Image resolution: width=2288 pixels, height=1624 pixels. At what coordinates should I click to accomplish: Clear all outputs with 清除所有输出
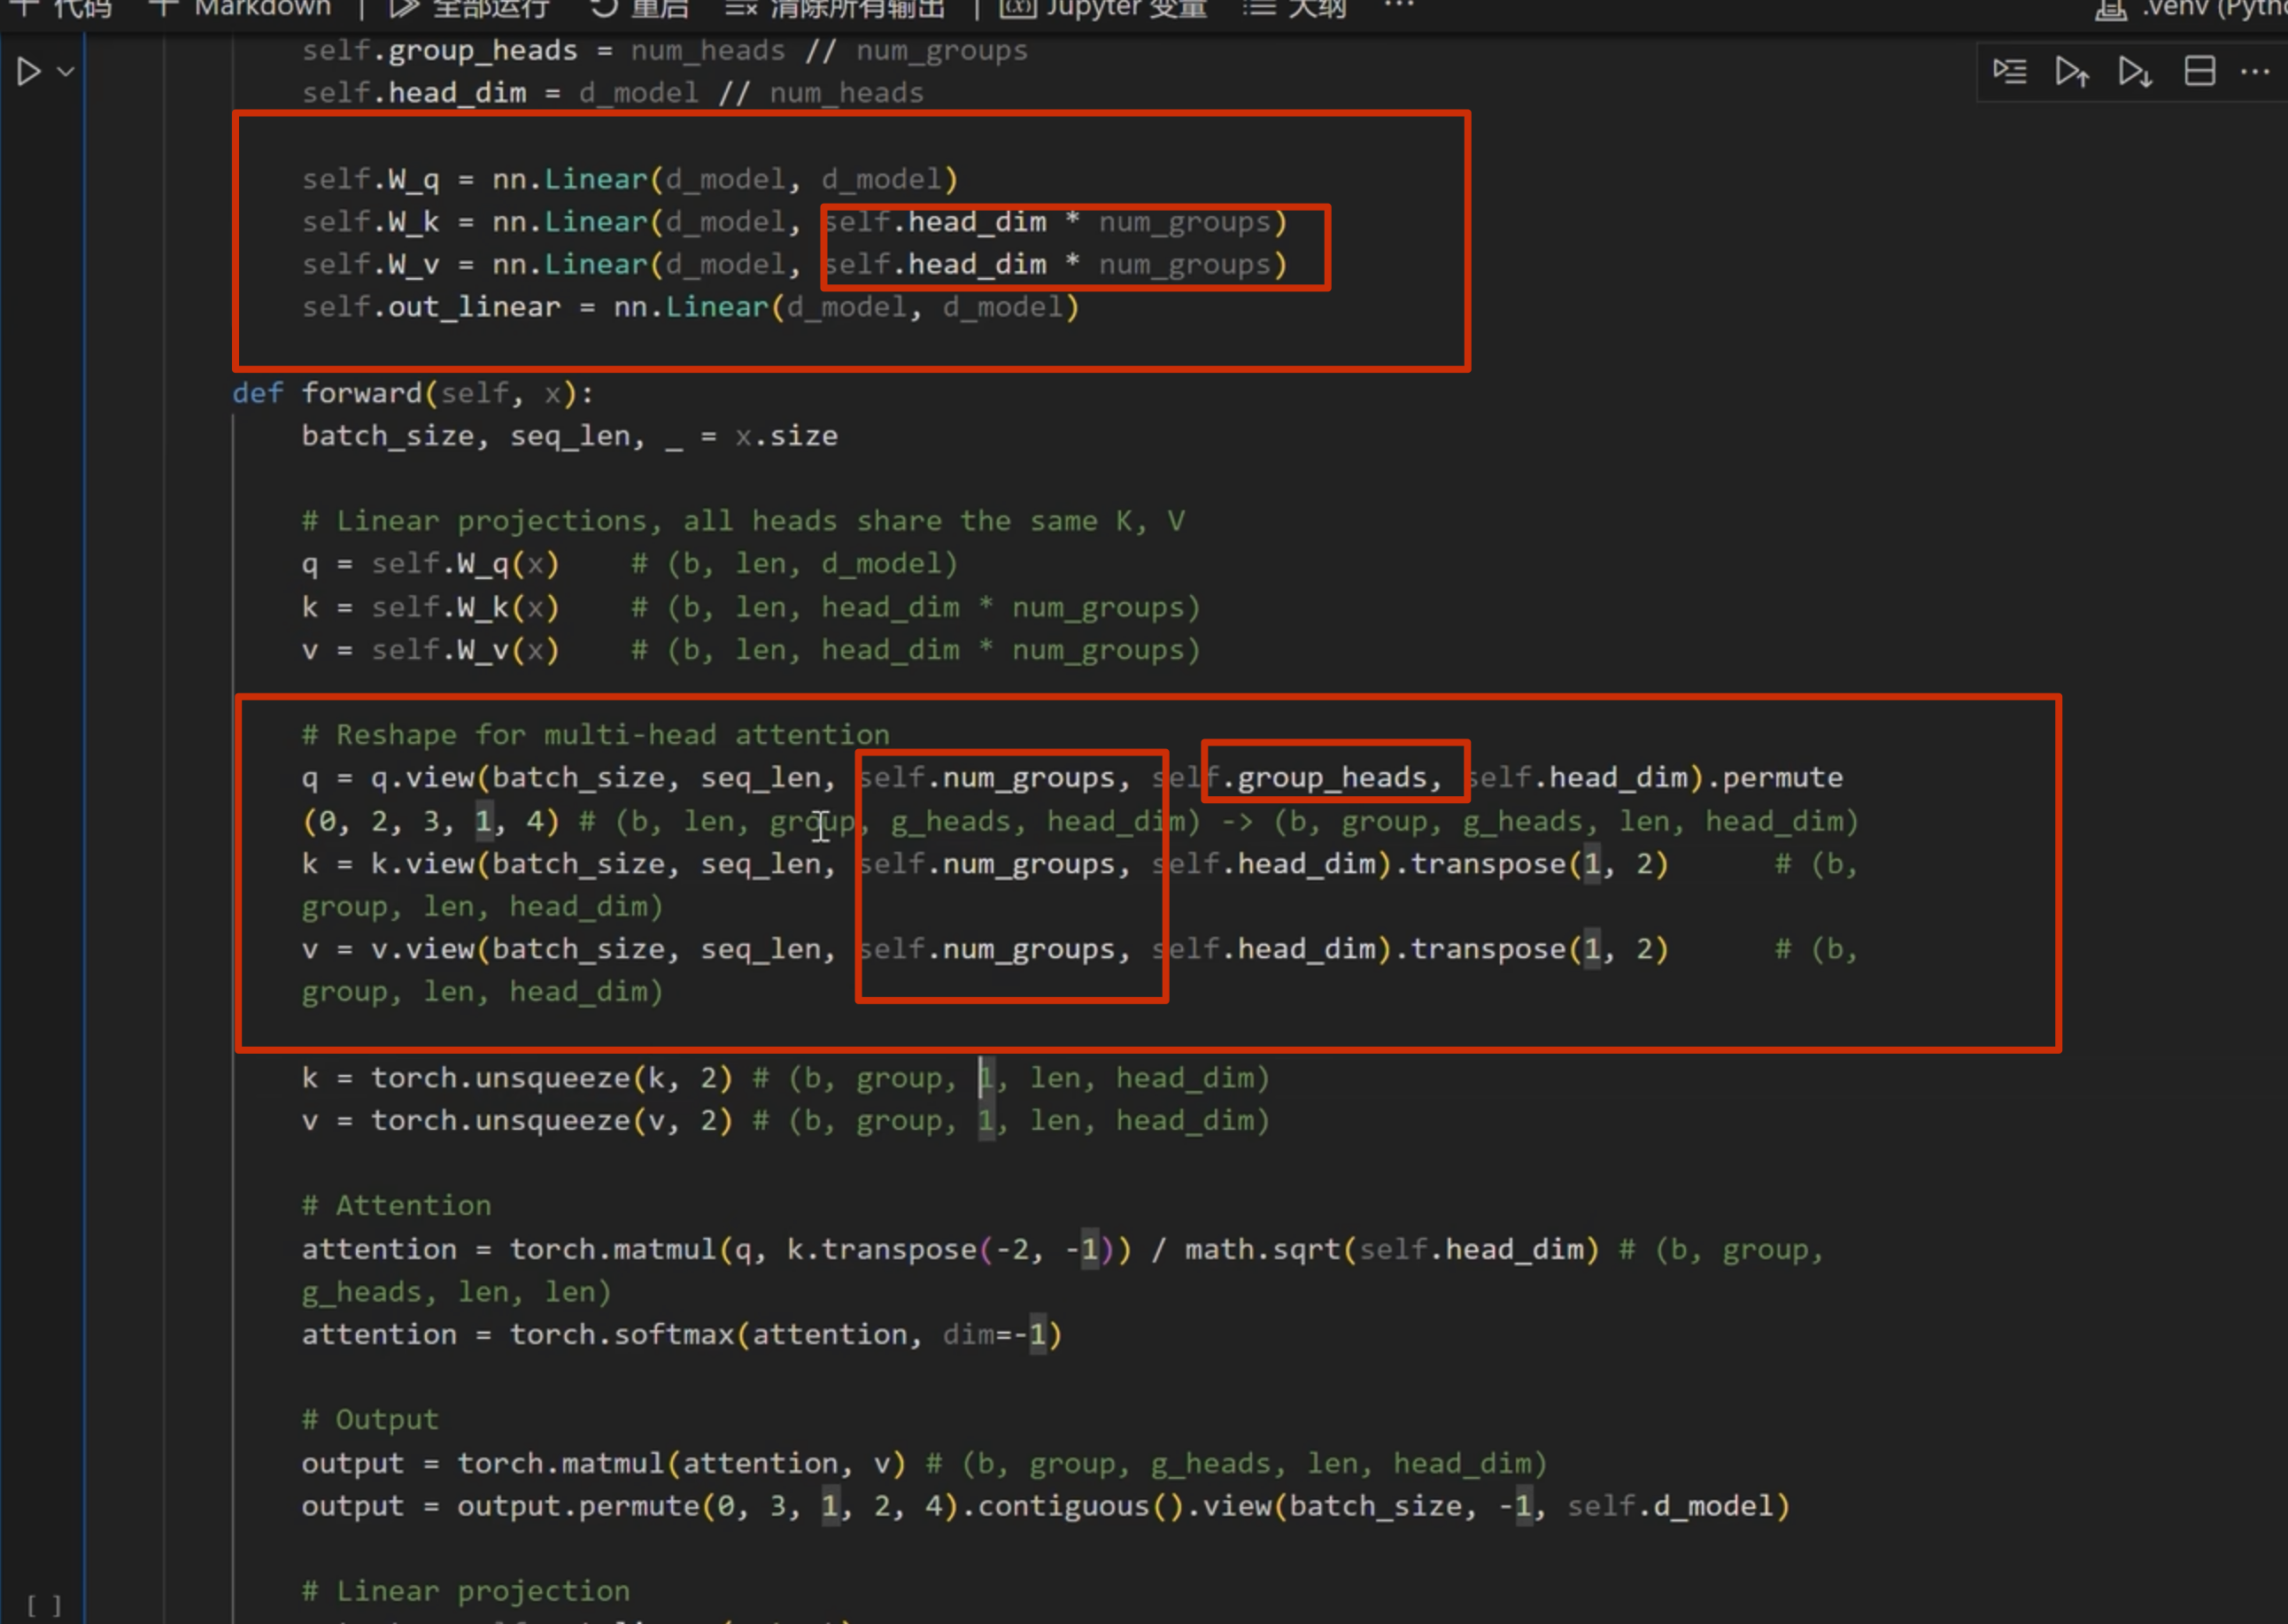click(x=835, y=8)
